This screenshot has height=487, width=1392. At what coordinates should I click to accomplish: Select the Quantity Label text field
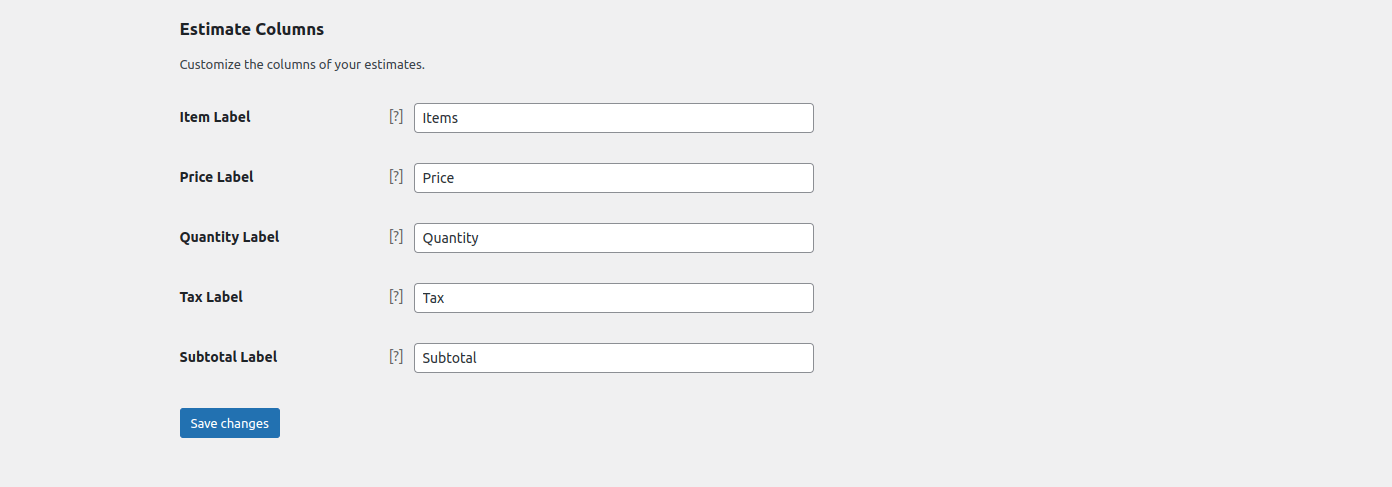point(614,238)
